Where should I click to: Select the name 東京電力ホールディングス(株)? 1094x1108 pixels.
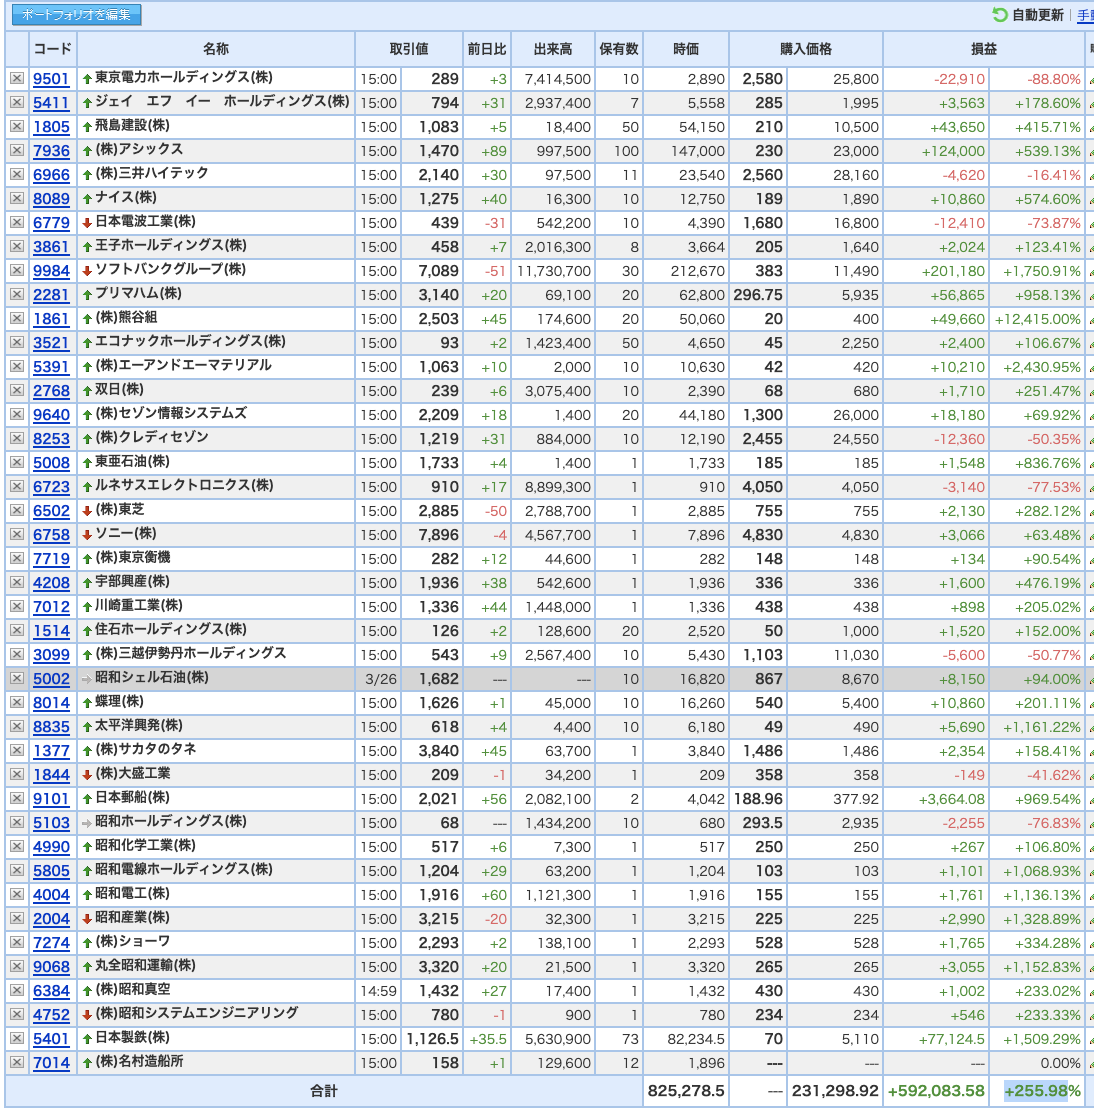[x=184, y=78]
